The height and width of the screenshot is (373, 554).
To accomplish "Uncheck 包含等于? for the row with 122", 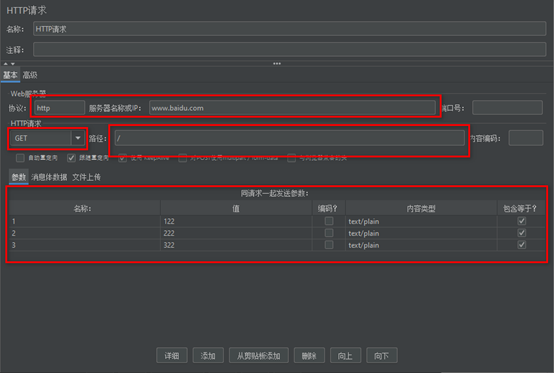I will tap(521, 221).
